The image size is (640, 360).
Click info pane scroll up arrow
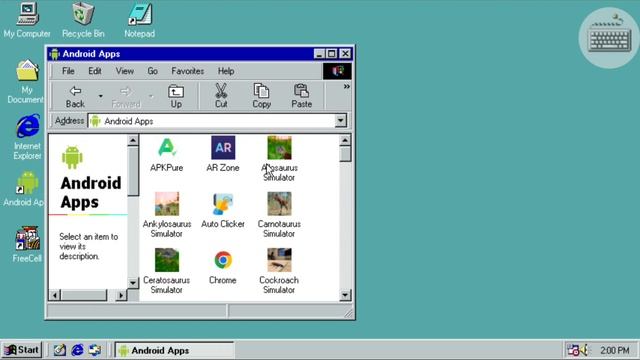(133, 140)
